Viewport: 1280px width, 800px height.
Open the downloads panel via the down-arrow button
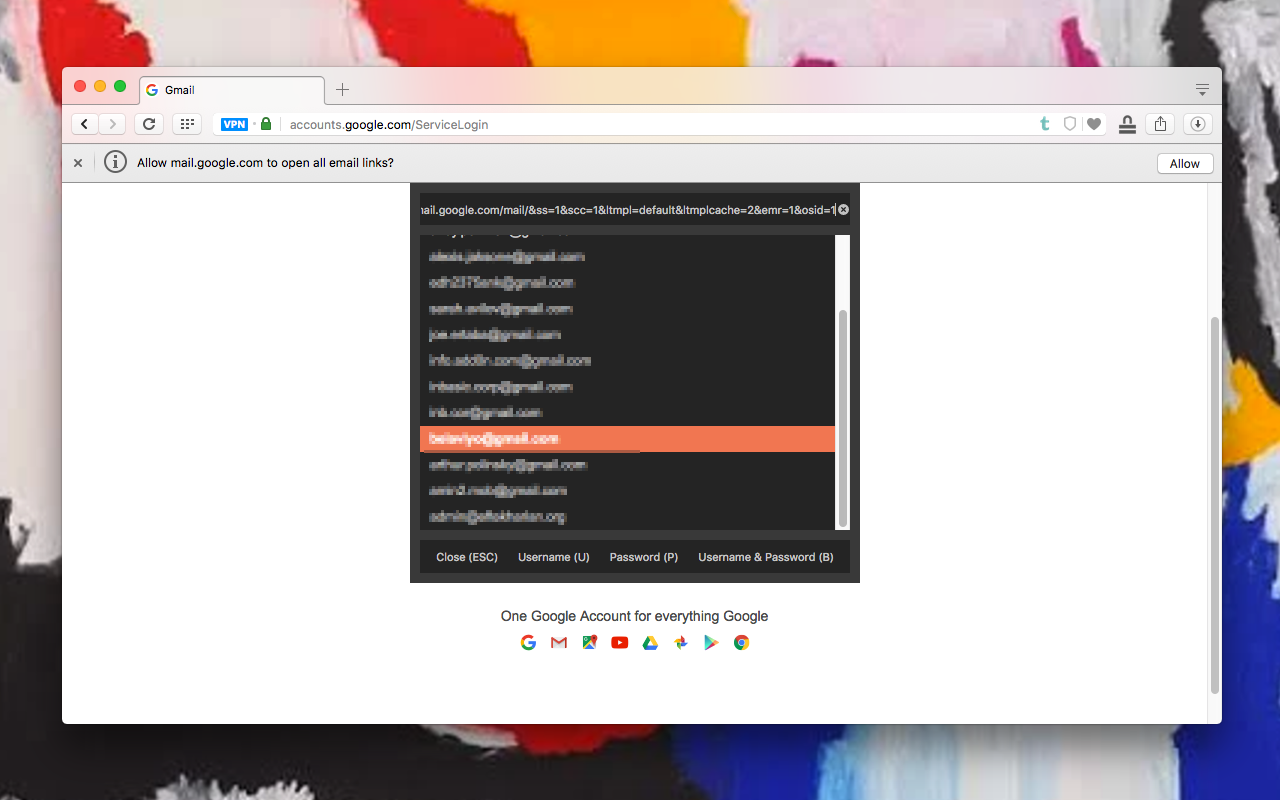click(1198, 123)
